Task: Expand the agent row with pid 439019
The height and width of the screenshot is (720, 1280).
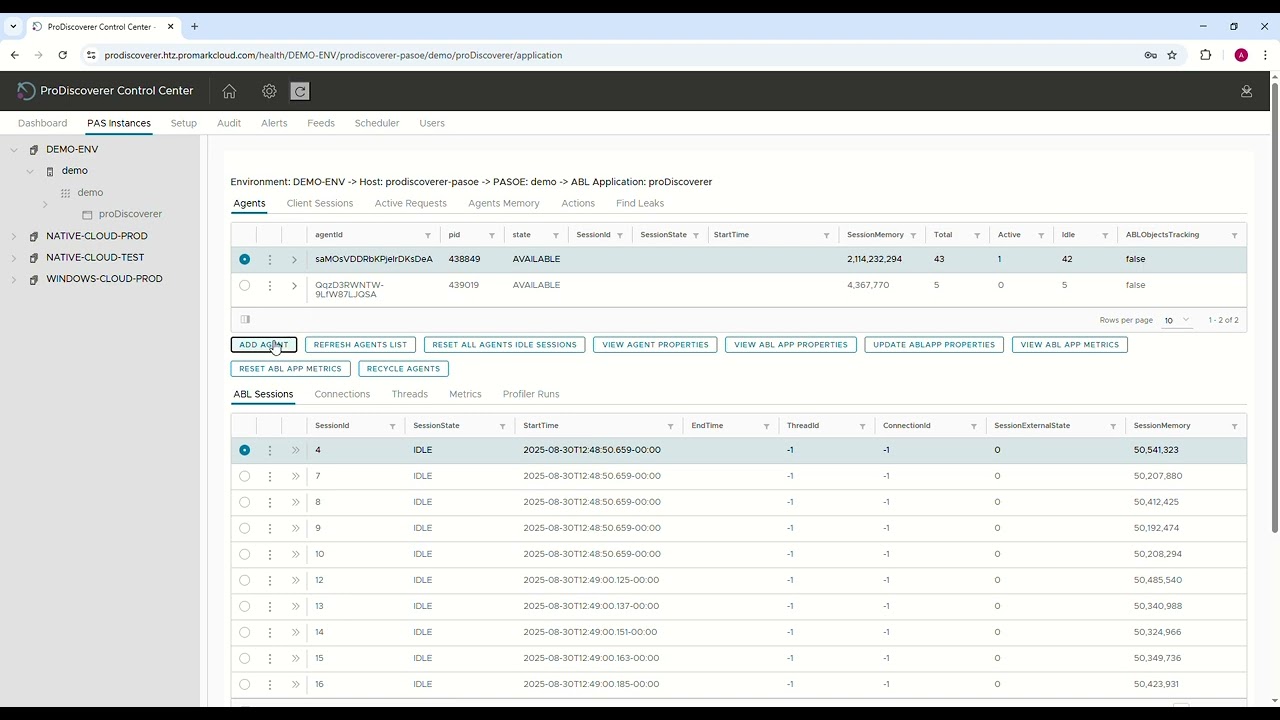Action: pyautogui.click(x=294, y=285)
